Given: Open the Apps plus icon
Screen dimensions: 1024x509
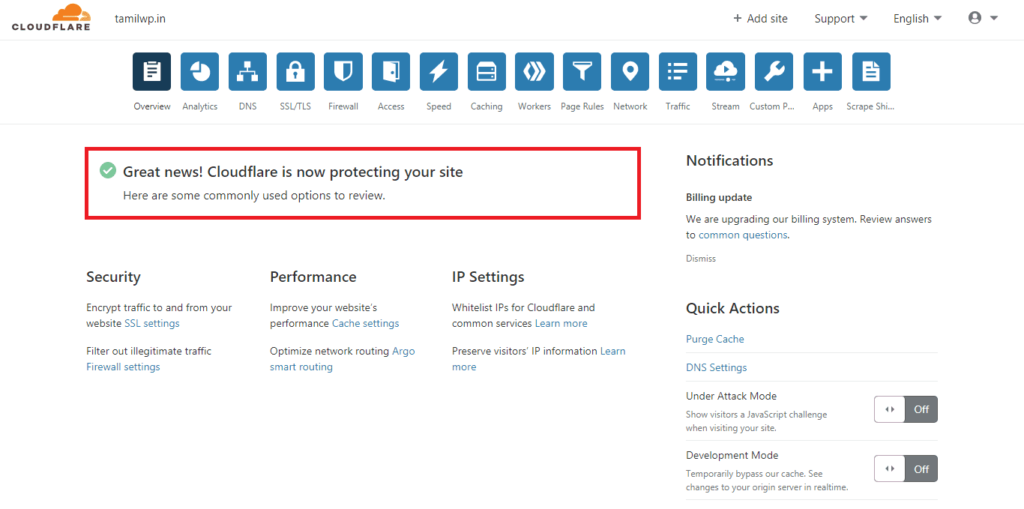Looking at the screenshot, I should click(823, 71).
